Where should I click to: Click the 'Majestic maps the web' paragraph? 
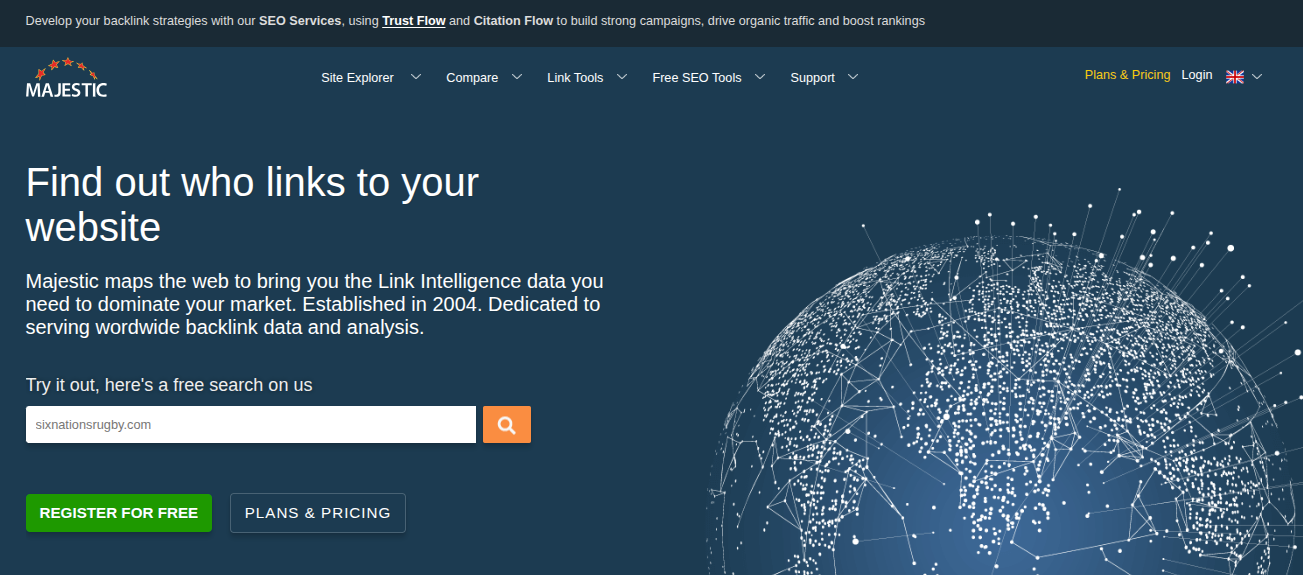[315, 304]
